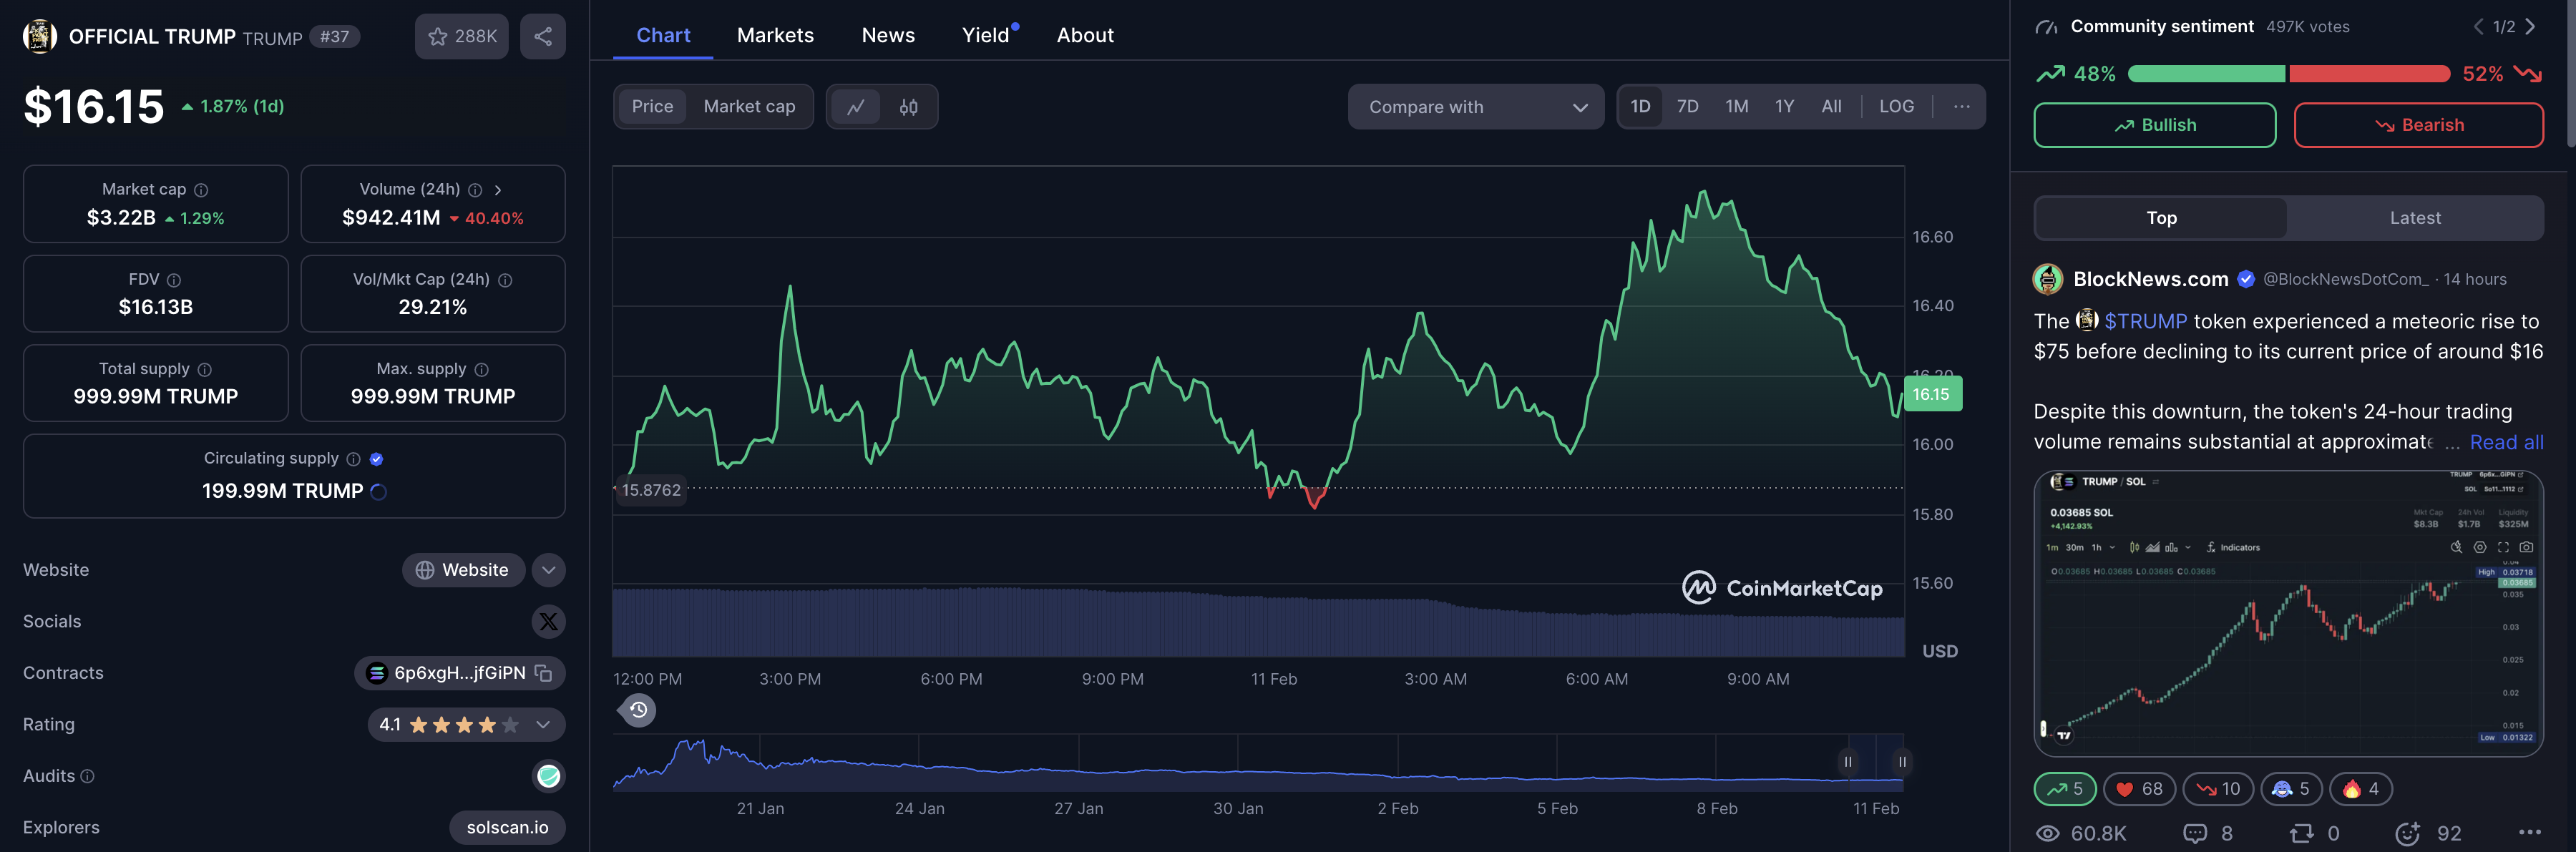Switch to the Latest posts tab
2576x852 pixels.
[x=2414, y=218]
